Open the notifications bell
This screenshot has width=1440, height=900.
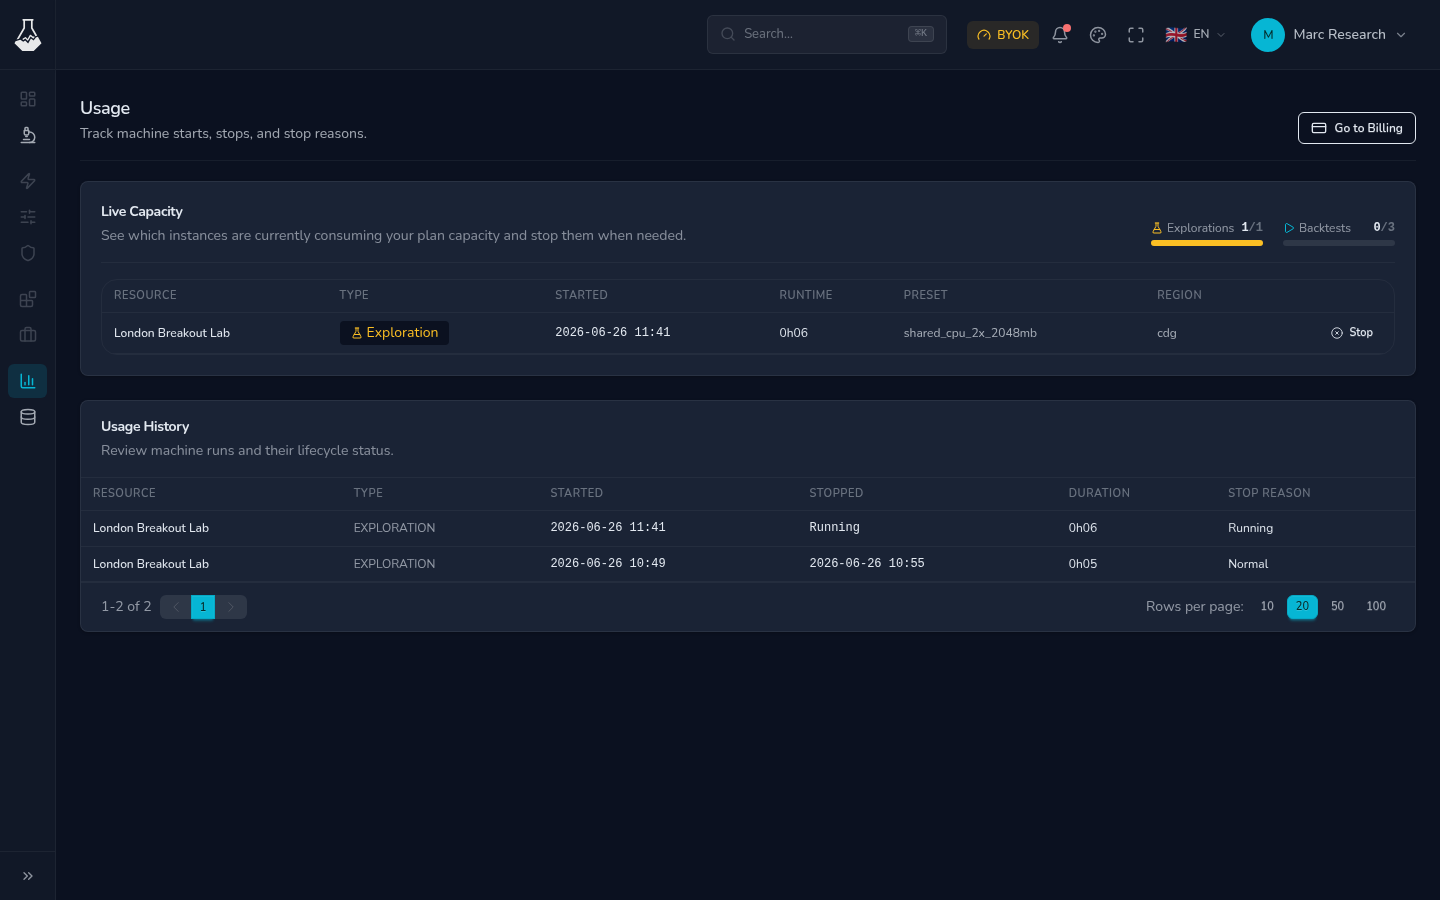(x=1060, y=35)
